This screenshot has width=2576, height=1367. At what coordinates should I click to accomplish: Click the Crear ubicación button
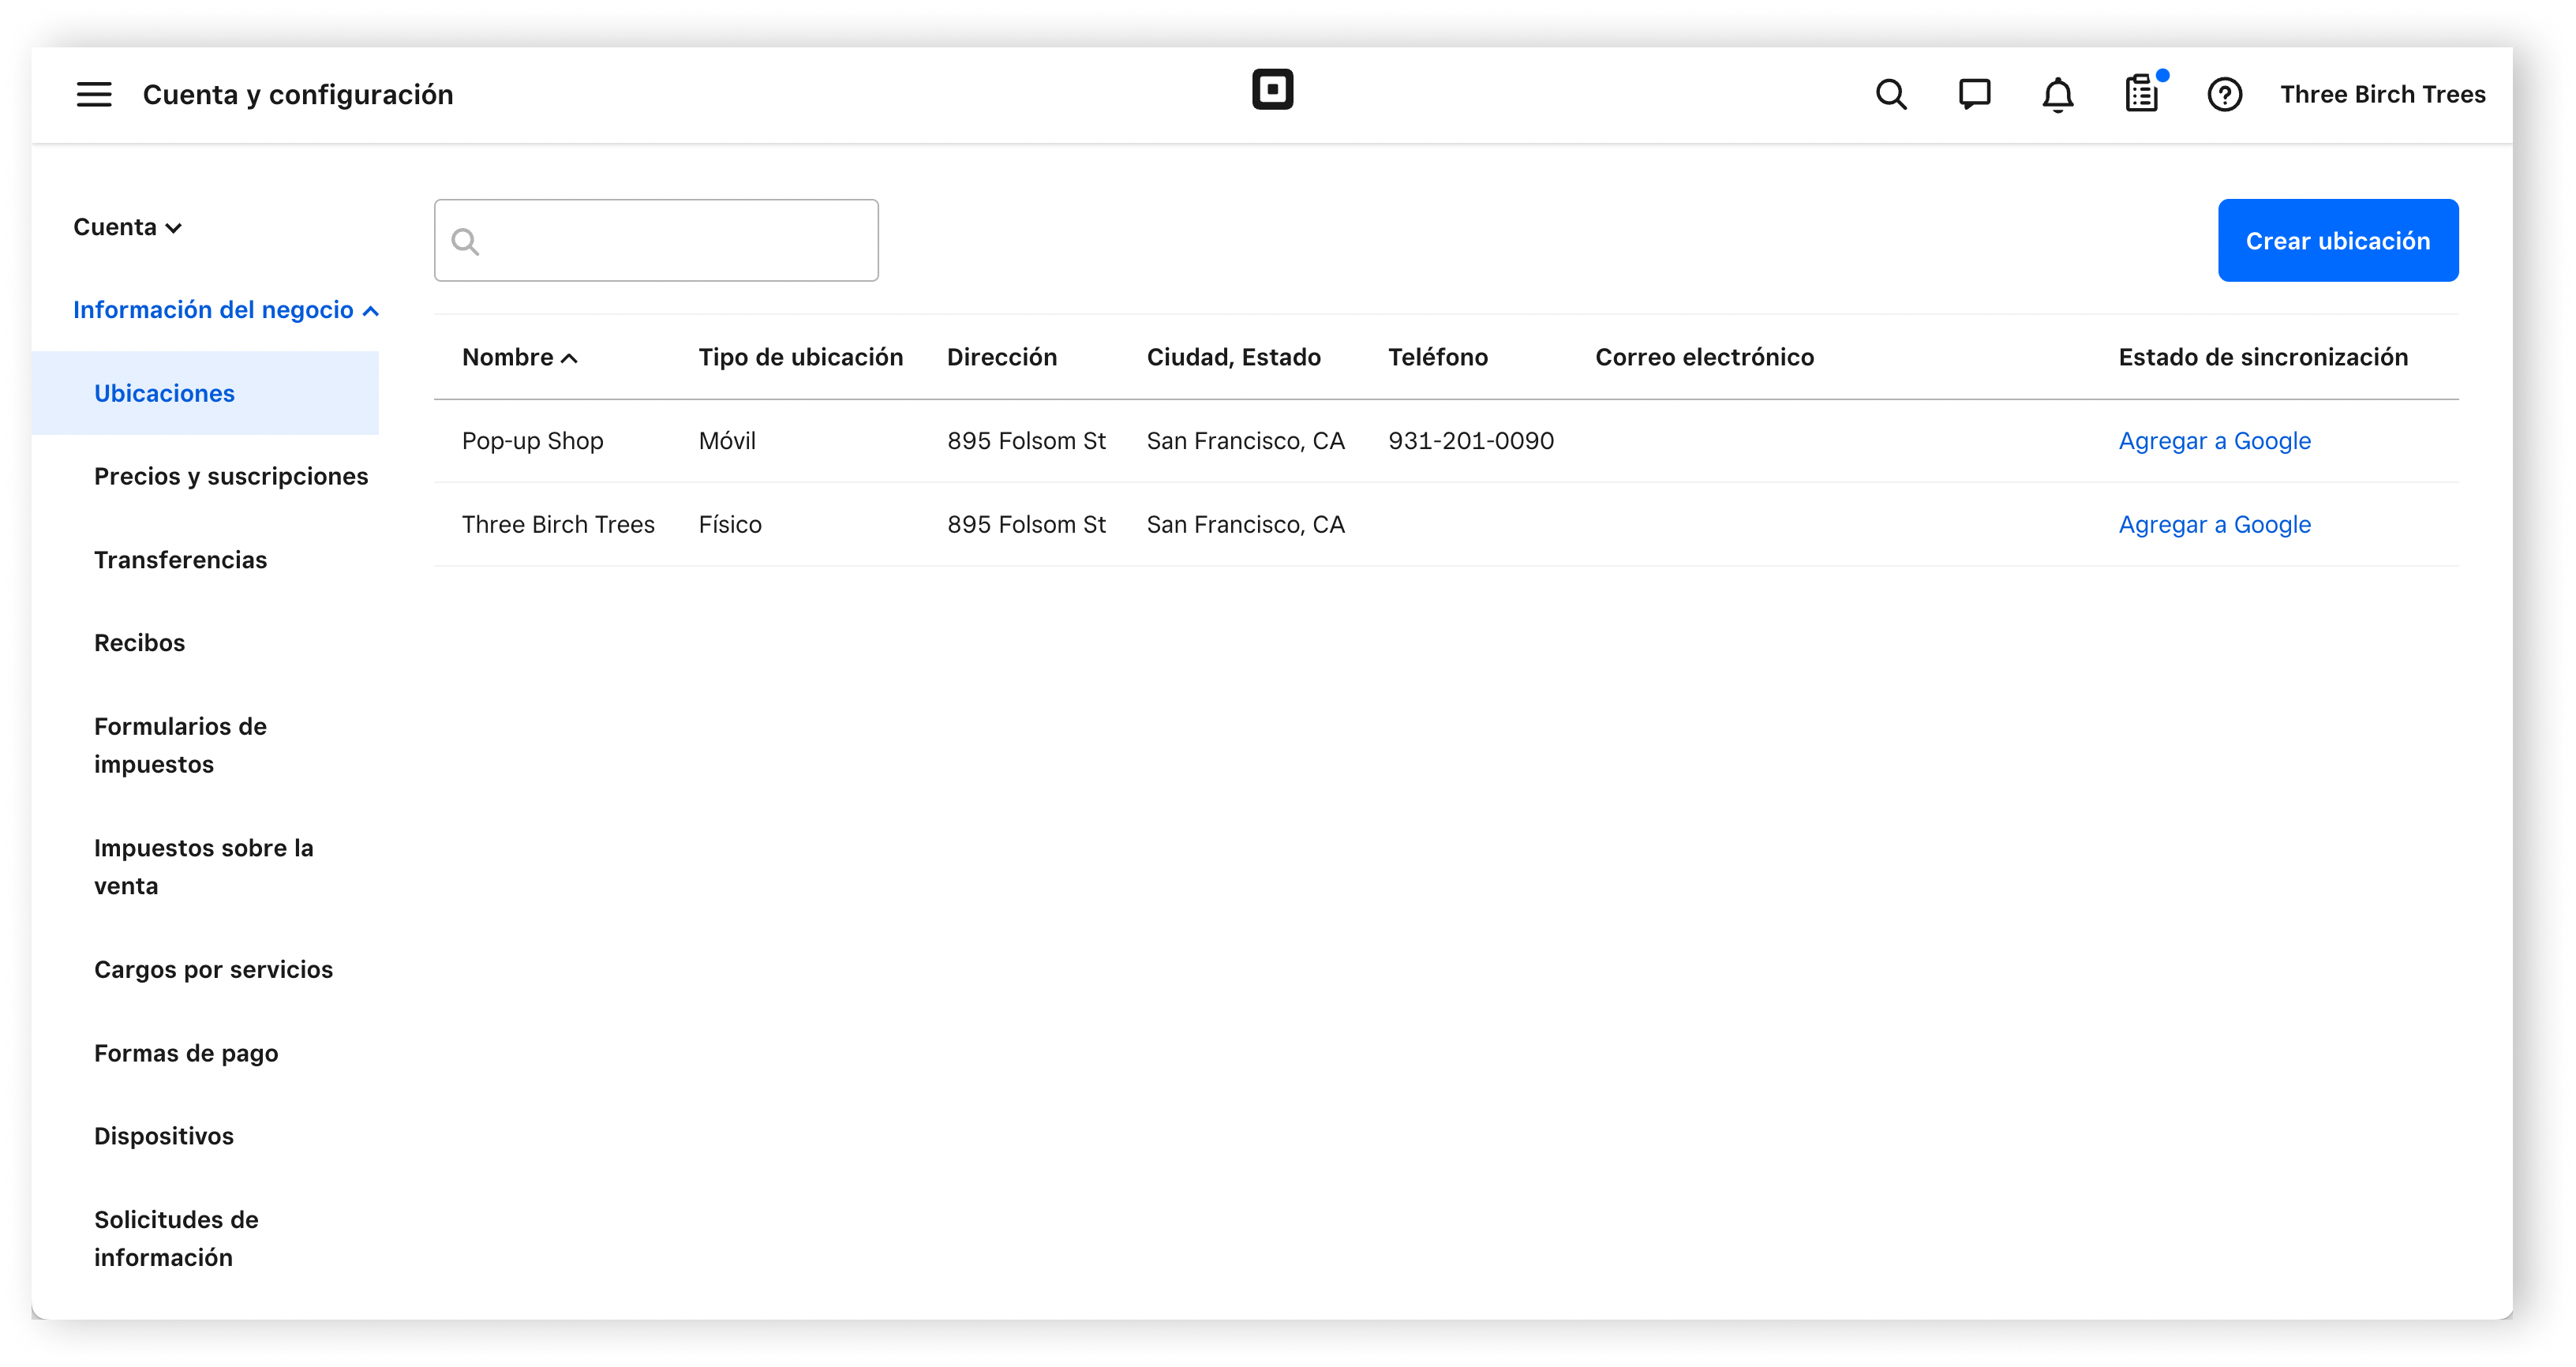pyautogui.click(x=2337, y=240)
